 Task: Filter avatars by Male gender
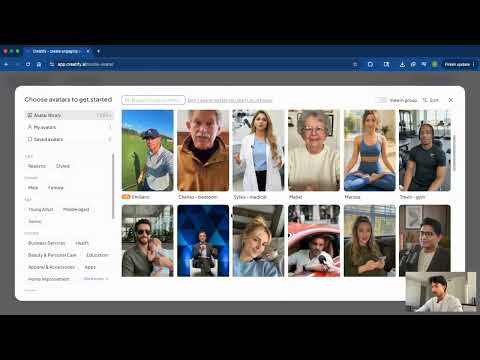33,188
